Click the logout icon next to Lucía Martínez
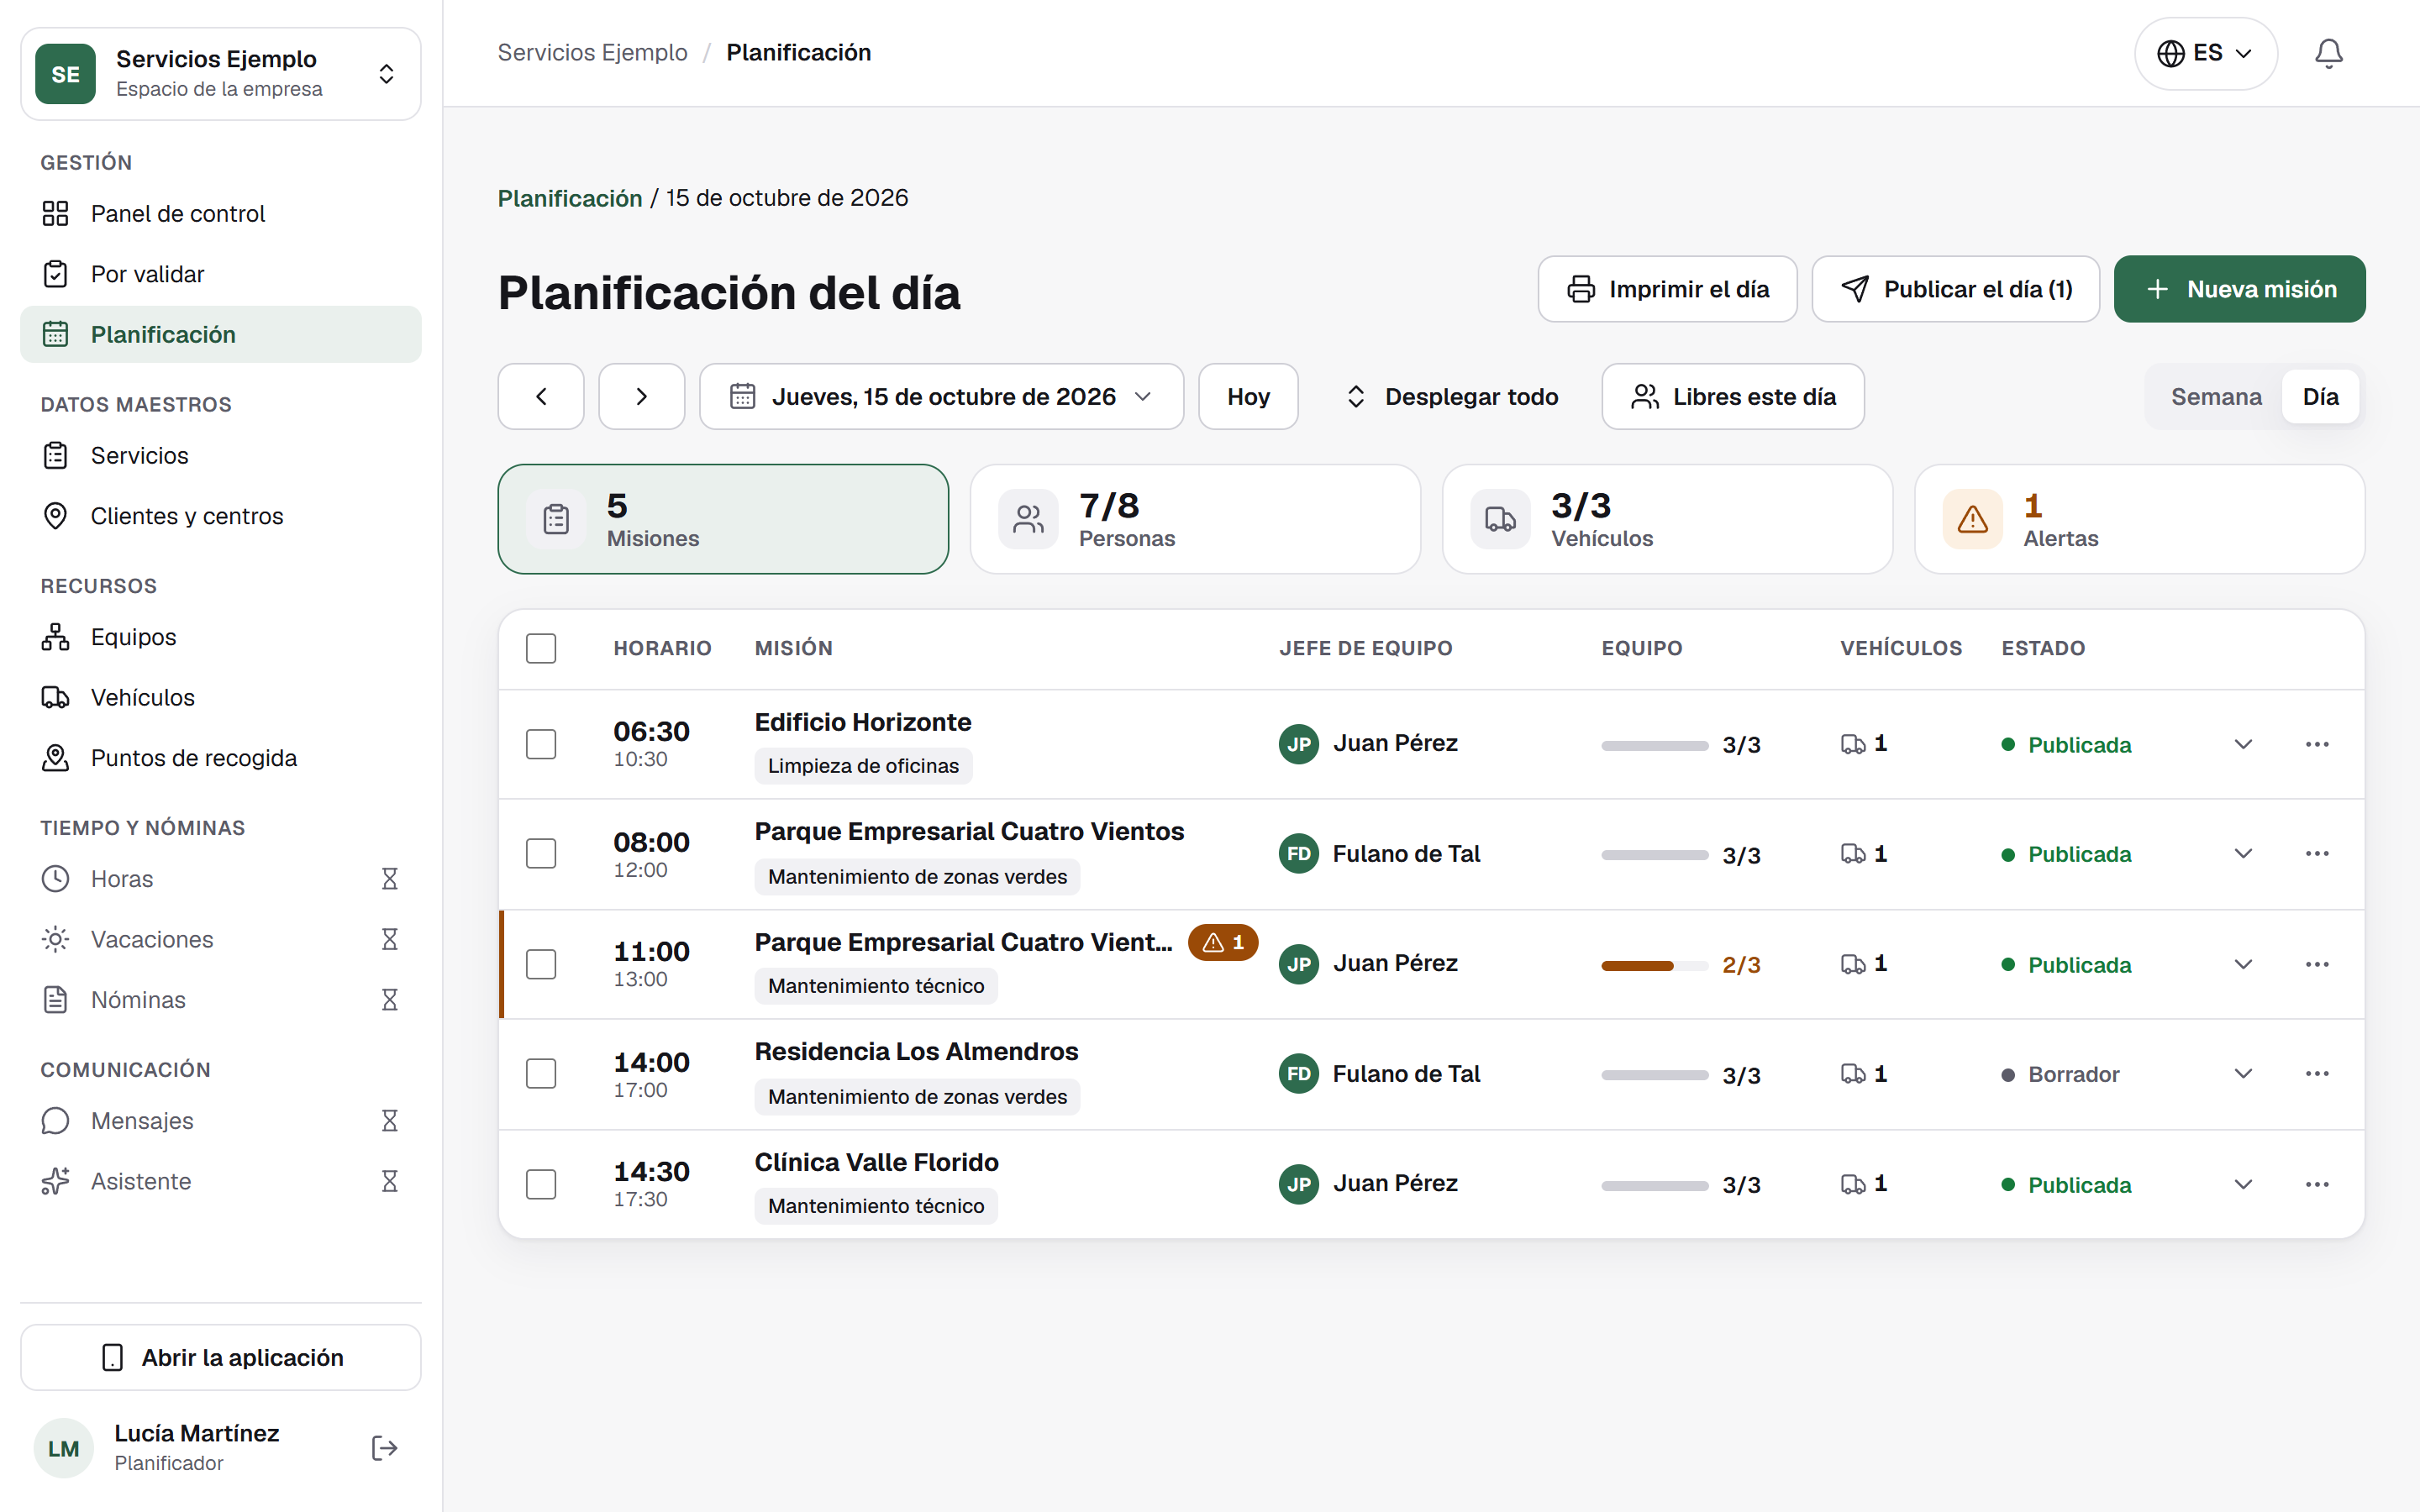The image size is (2420, 1512). coord(385,1447)
